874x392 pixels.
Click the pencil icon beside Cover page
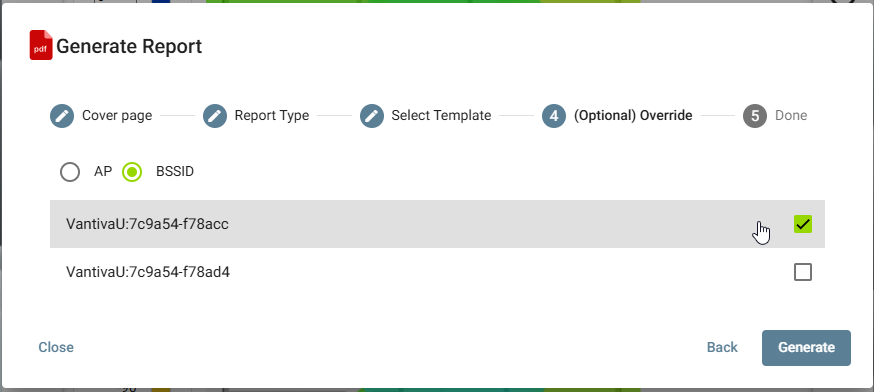pos(62,116)
